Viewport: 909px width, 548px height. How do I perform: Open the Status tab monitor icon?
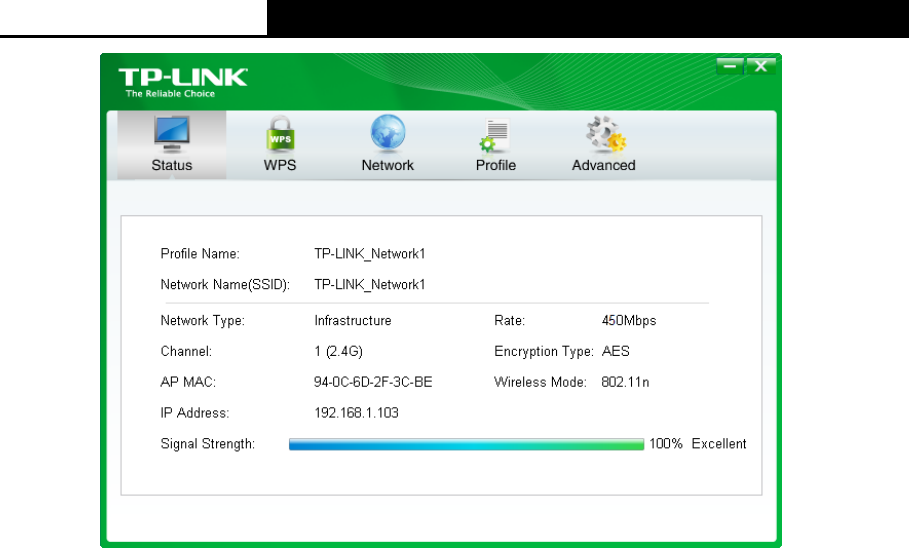point(172,134)
